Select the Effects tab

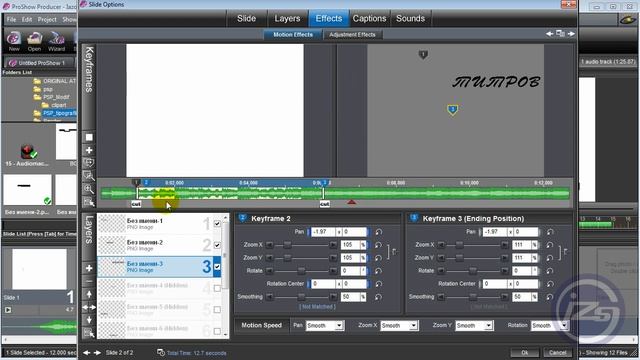pos(329,18)
